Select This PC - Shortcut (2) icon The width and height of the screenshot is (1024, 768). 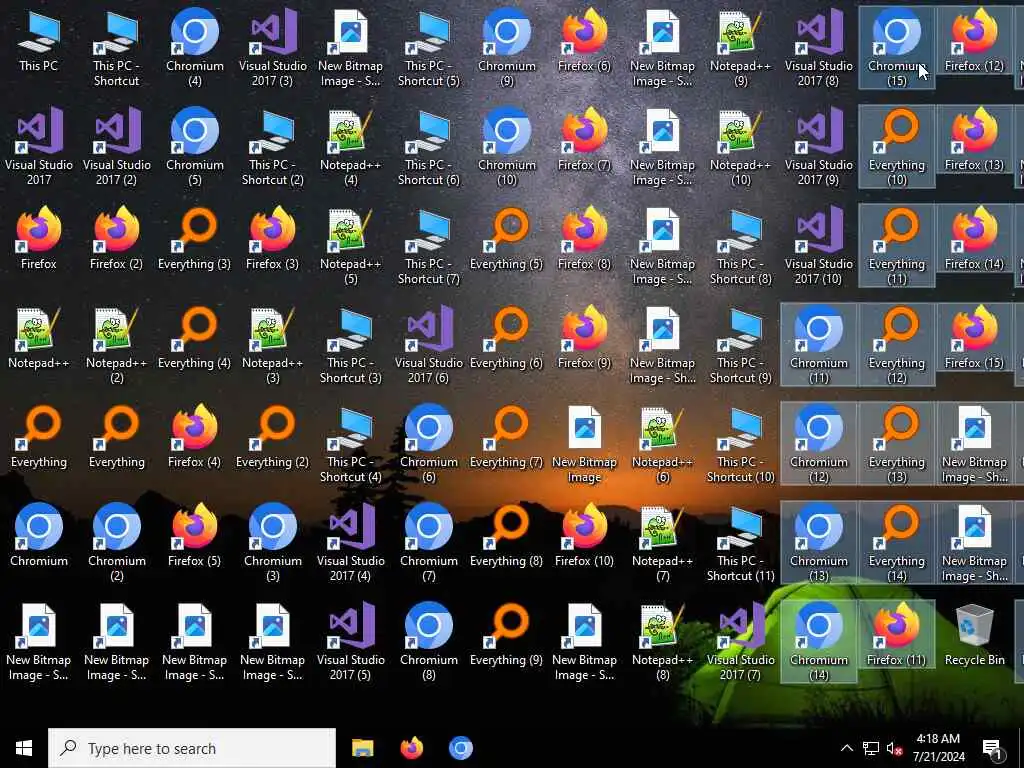pos(272,148)
